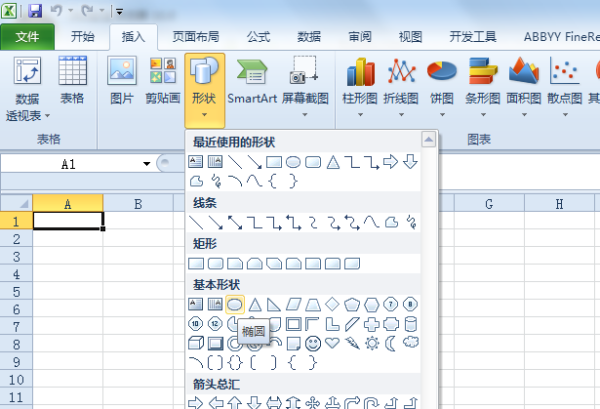Select column G header
This screenshot has width=600, height=409.
pyautogui.click(x=489, y=204)
